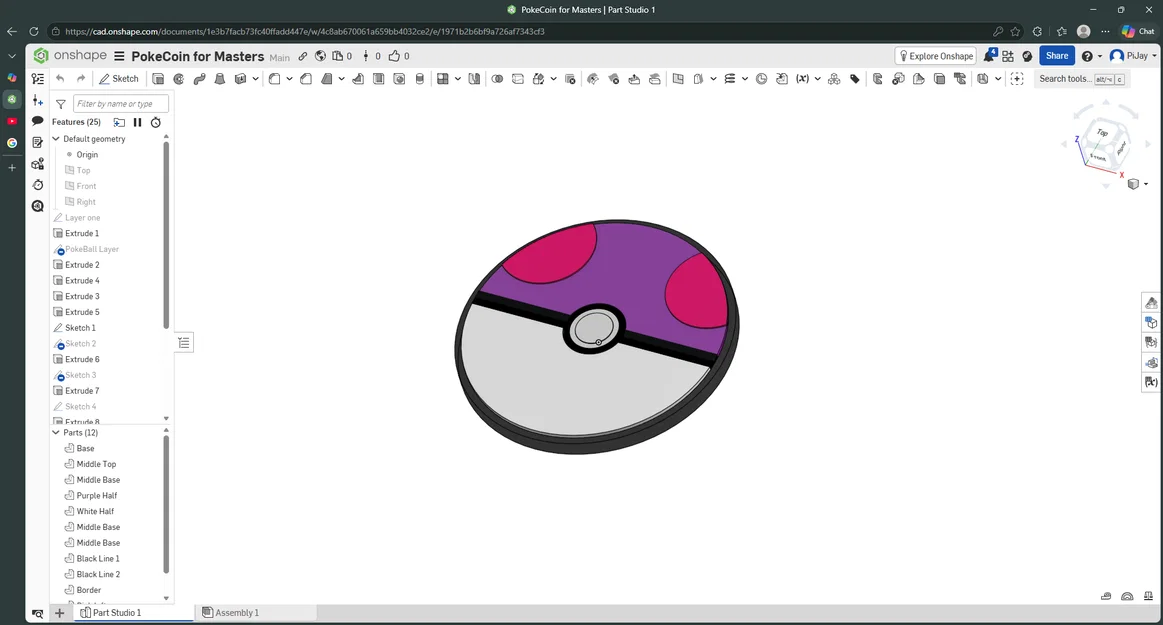Select the Plane tool

(678, 79)
